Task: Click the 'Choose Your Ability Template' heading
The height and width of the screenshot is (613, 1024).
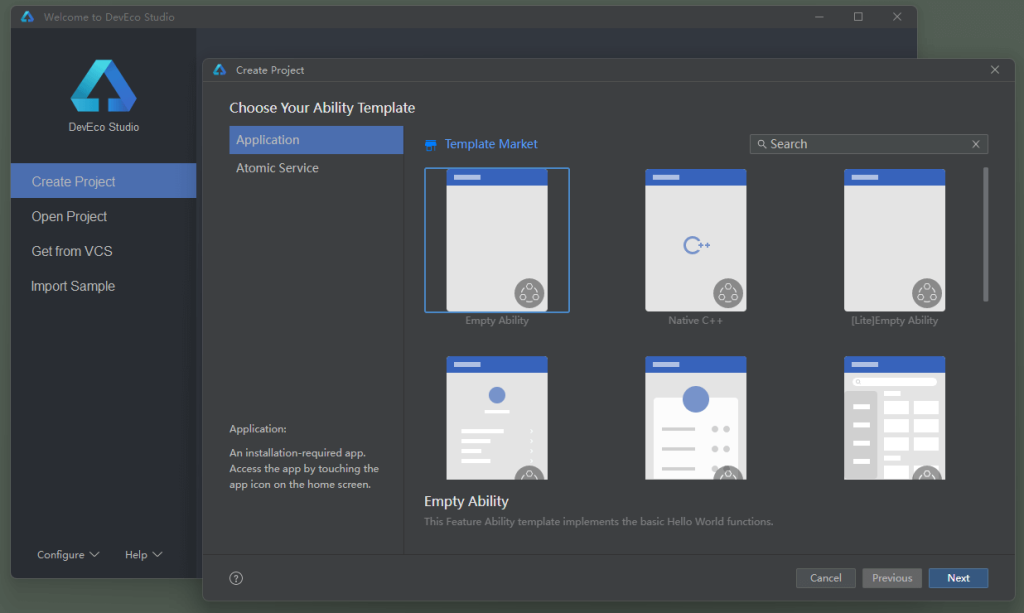Action: pyautogui.click(x=322, y=108)
